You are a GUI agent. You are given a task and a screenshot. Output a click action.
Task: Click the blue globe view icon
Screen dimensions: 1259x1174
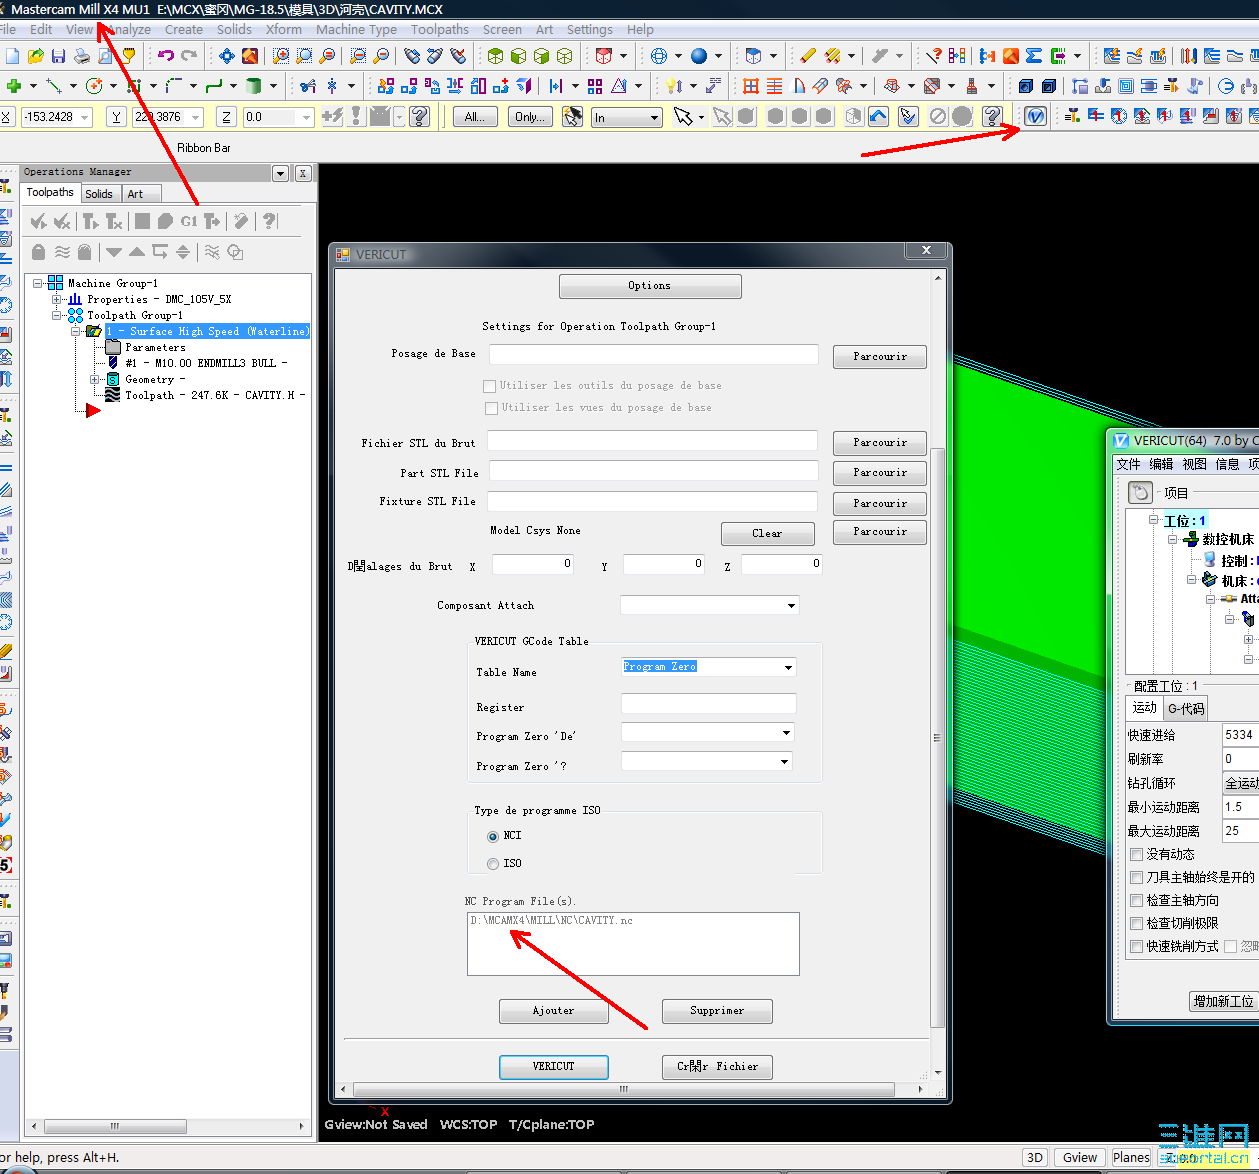658,56
